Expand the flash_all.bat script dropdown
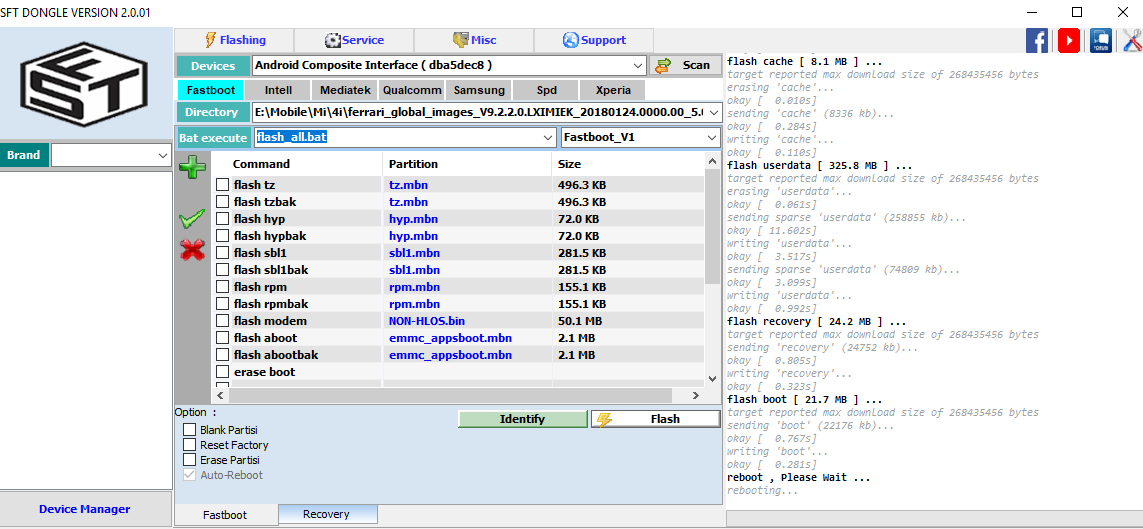Screen dimensions: 1143x529 point(548,137)
